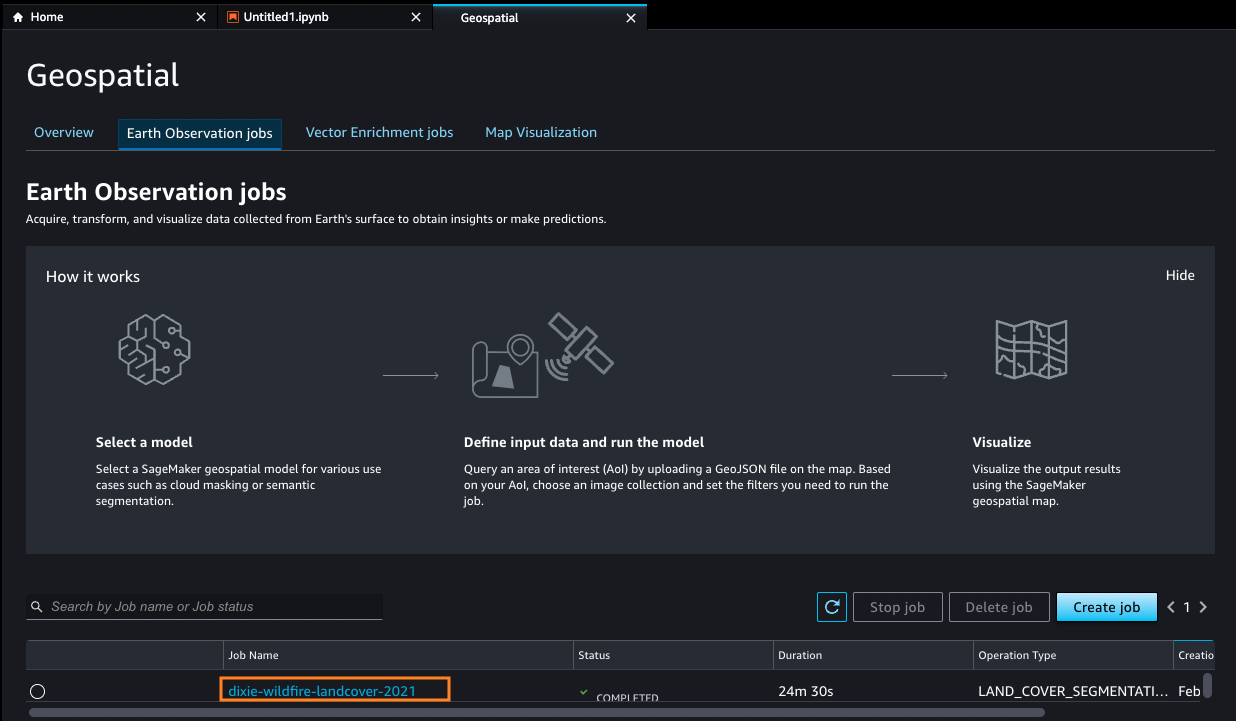The width and height of the screenshot is (1236, 721).
Task: Click the How it works title
Action: pyautogui.click(x=93, y=276)
